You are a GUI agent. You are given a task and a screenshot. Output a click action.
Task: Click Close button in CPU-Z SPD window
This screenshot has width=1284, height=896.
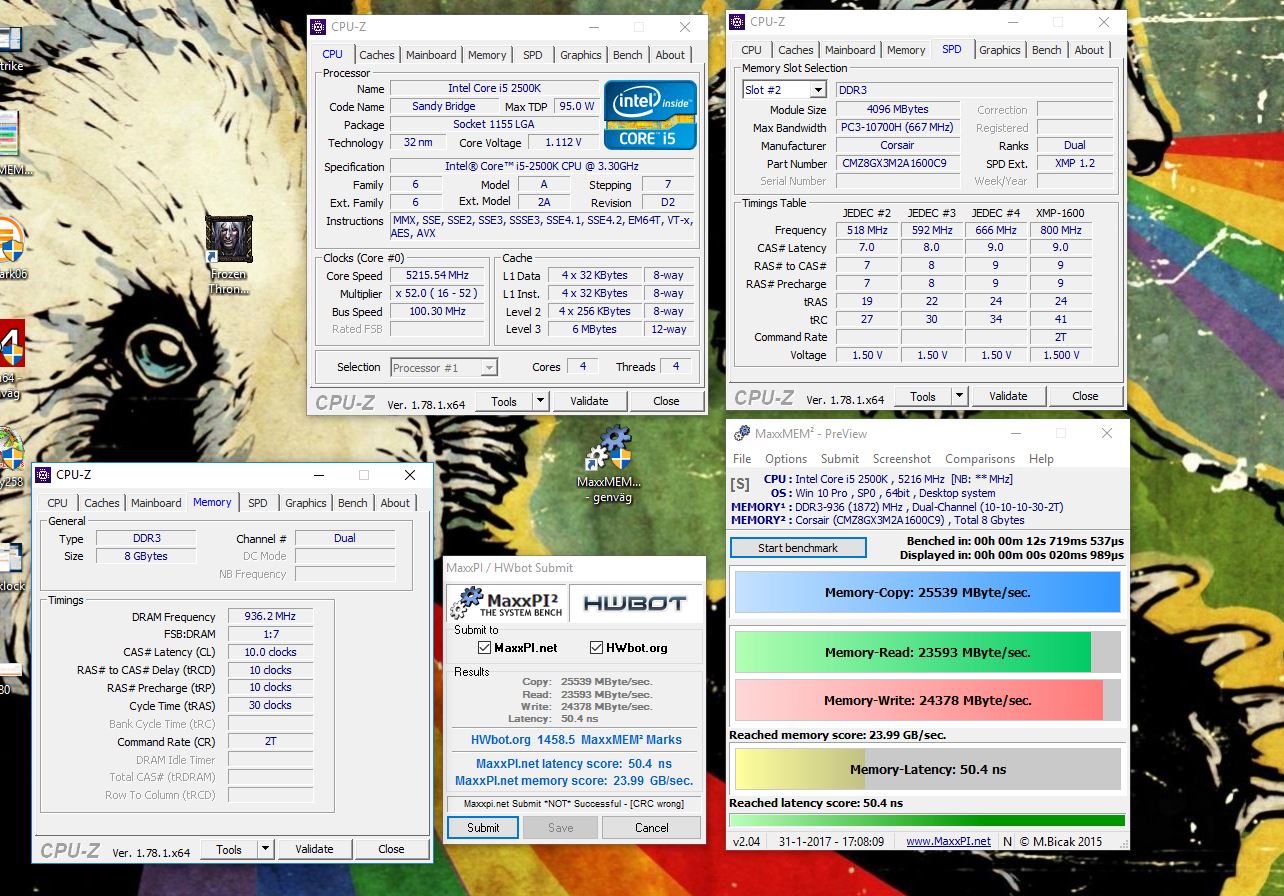click(1085, 396)
